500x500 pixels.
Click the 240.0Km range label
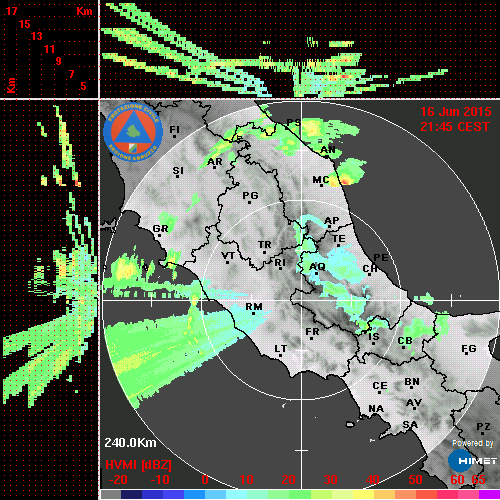point(130,443)
